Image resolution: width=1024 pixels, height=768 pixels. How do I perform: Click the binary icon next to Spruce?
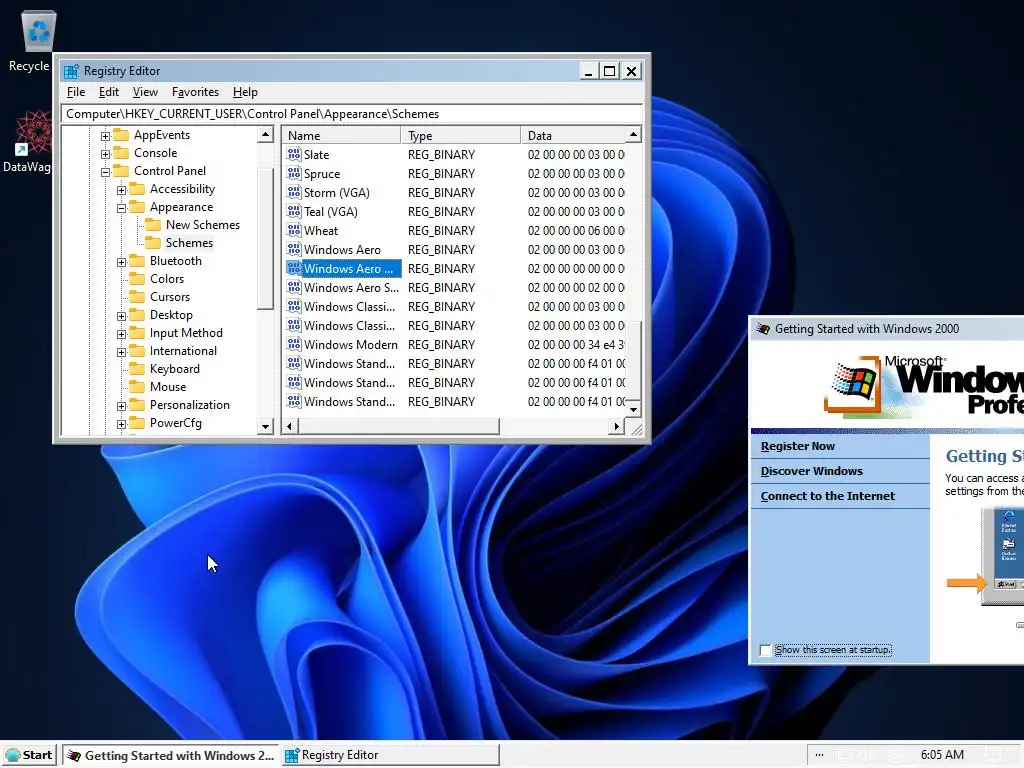pyautogui.click(x=294, y=174)
